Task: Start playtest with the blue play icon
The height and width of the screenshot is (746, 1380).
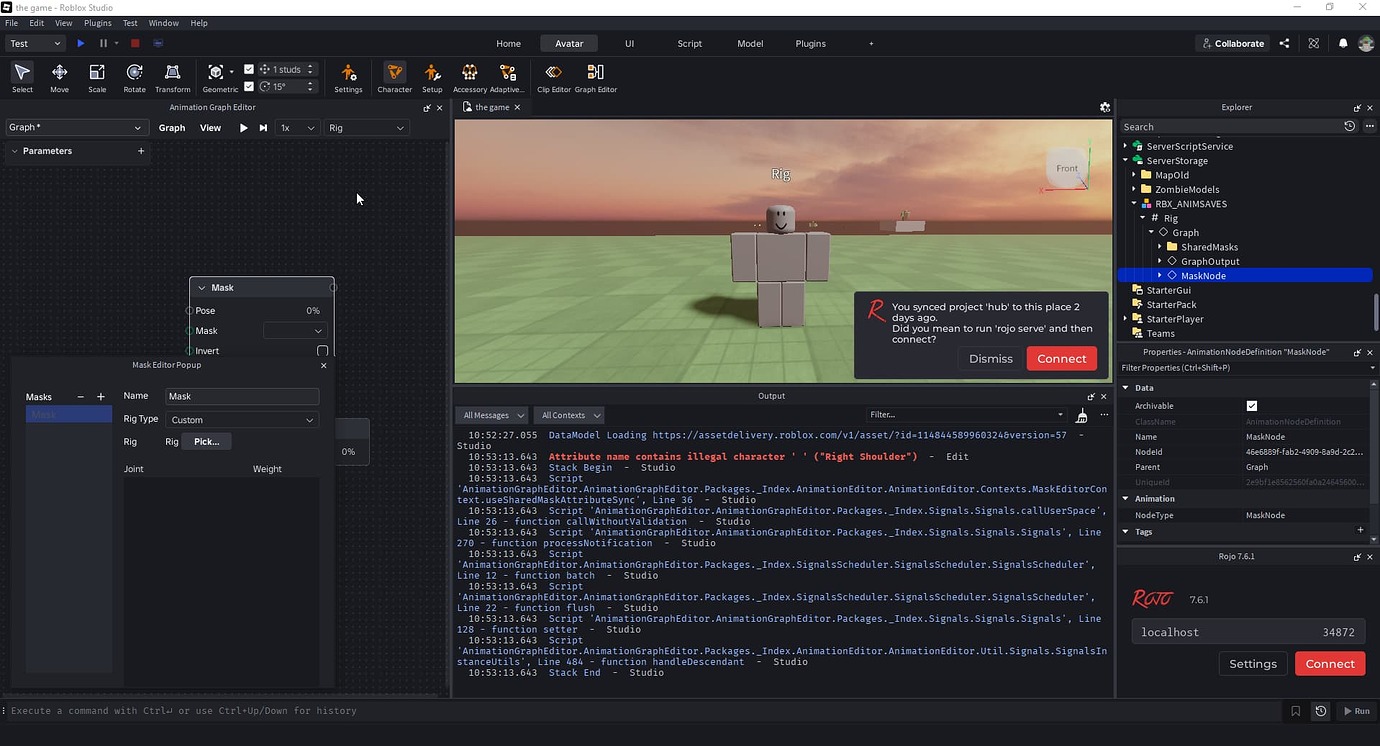Action: 80,43
